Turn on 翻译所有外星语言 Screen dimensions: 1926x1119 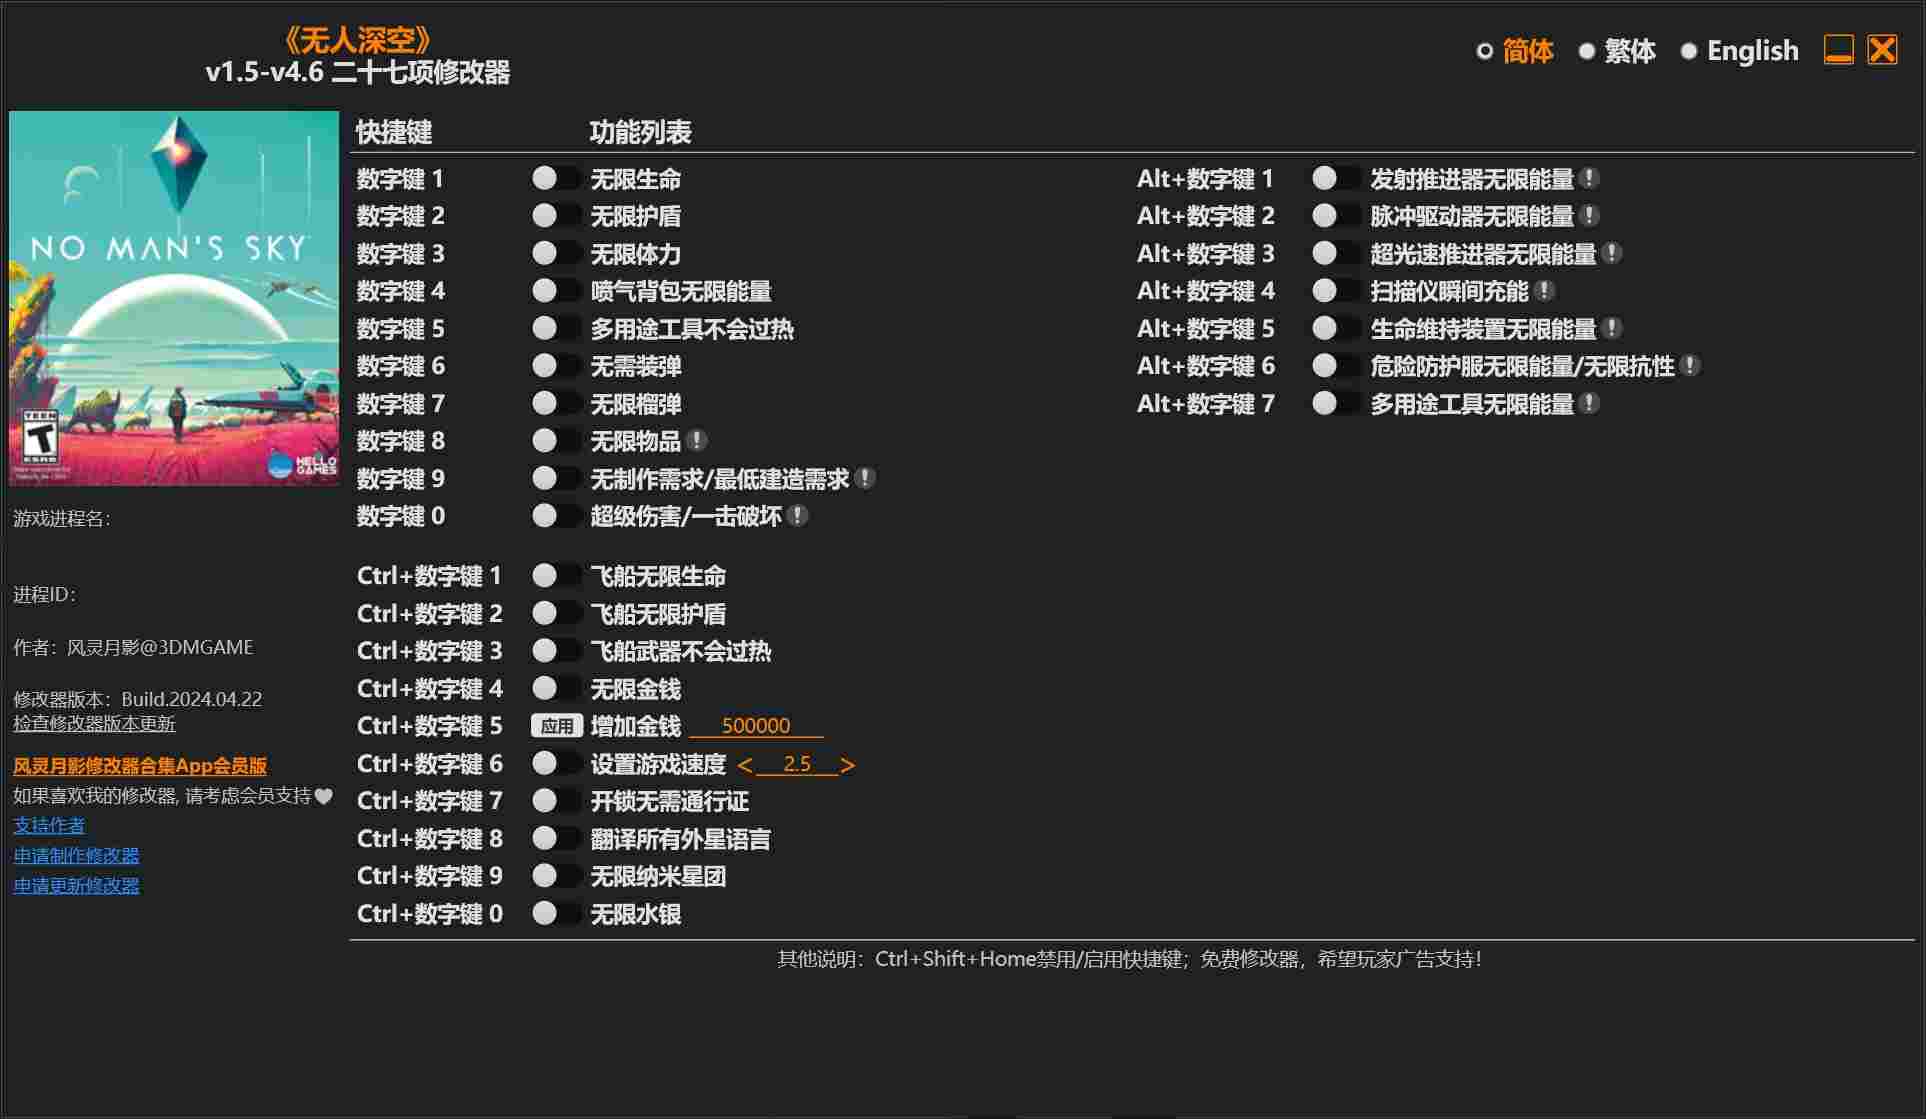point(556,839)
